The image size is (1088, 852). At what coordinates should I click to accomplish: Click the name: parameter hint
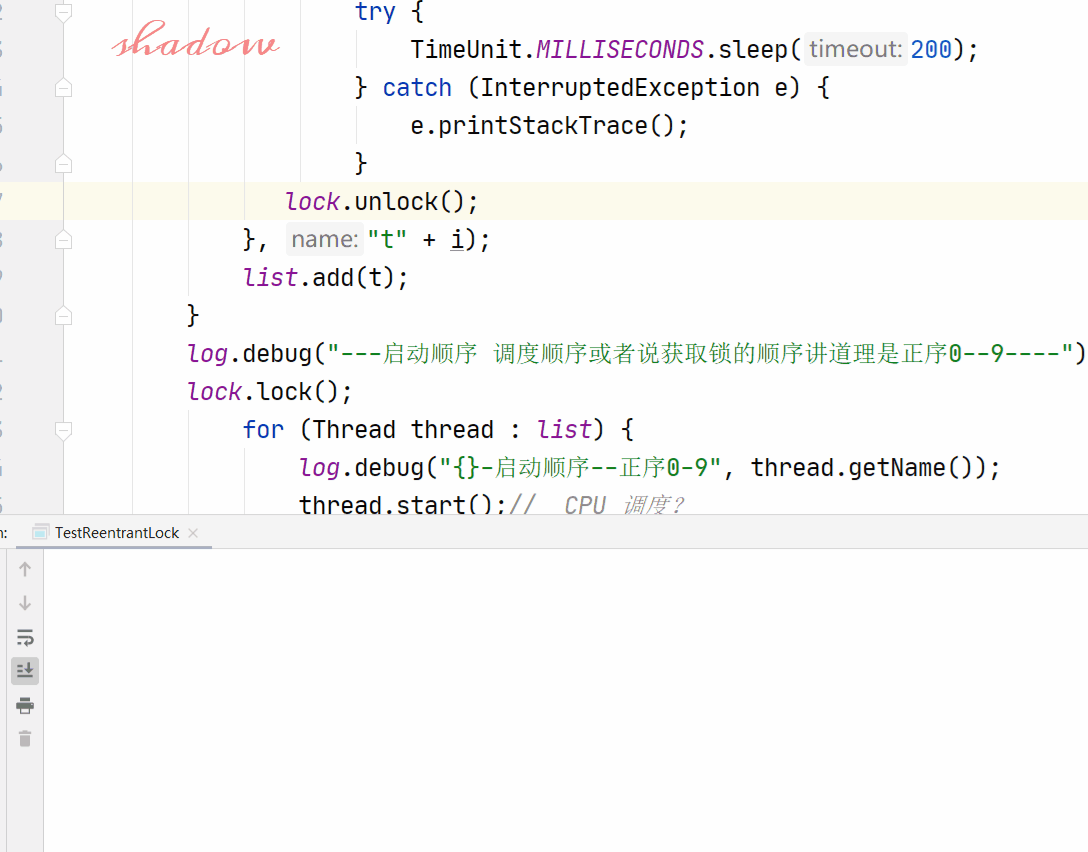click(325, 239)
